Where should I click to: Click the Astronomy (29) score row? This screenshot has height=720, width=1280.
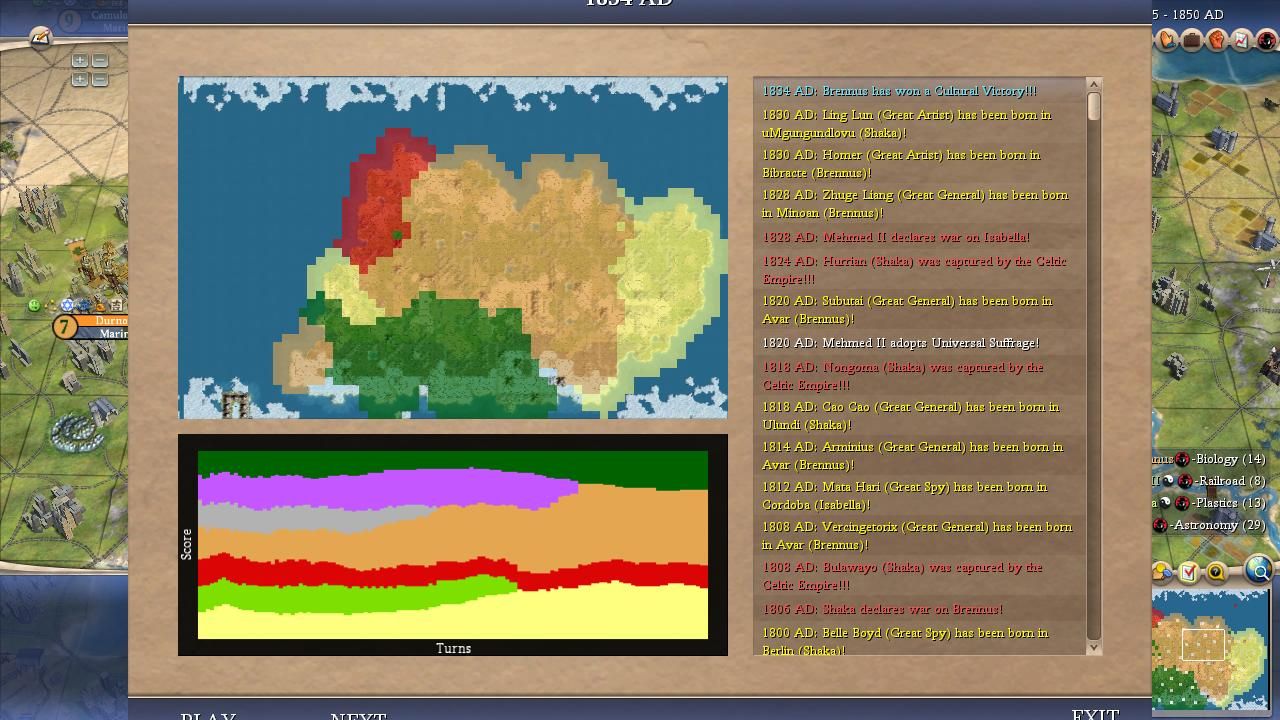click(x=1210, y=525)
